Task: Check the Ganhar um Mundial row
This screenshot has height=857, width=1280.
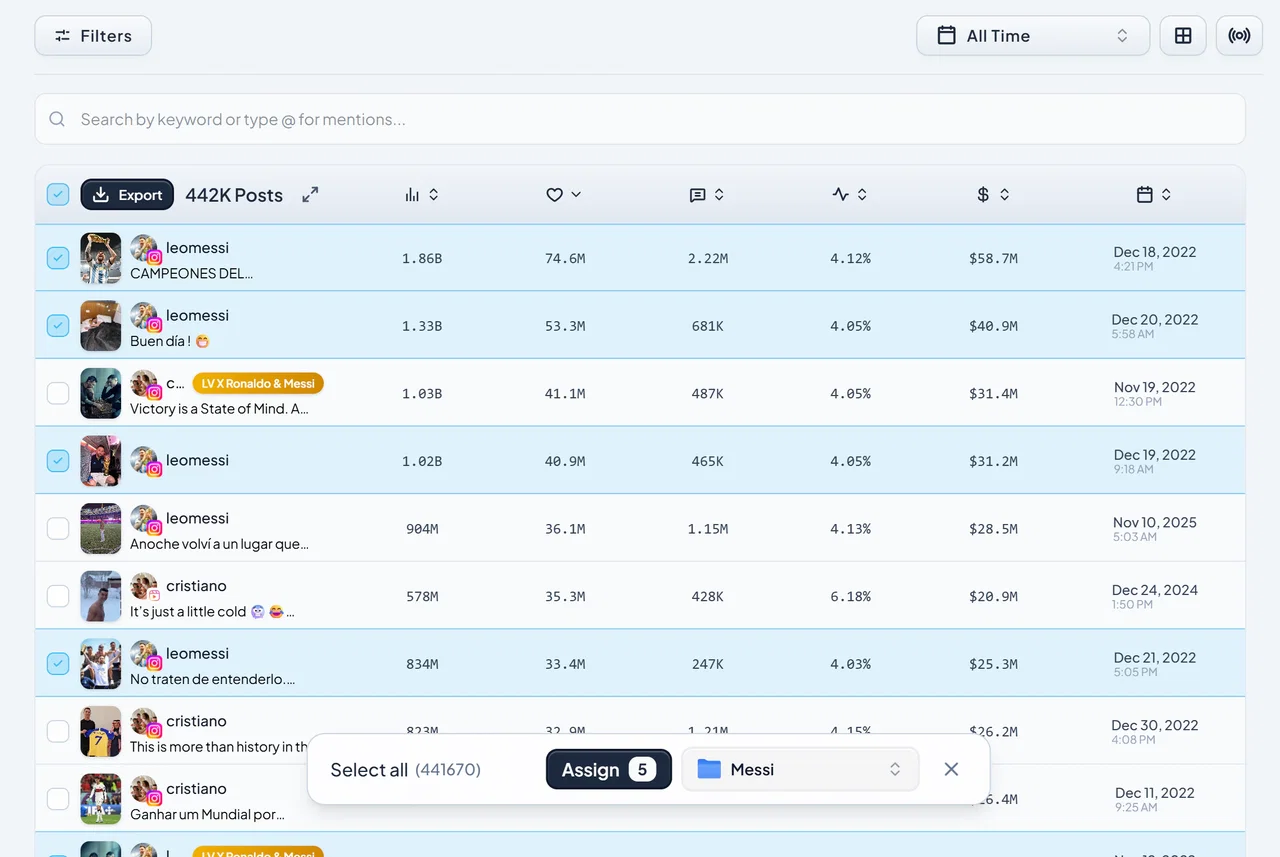Action: pyautogui.click(x=58, y=799)
